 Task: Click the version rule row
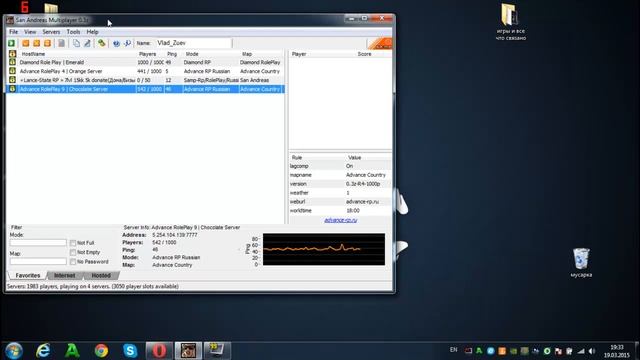point(340,184)
